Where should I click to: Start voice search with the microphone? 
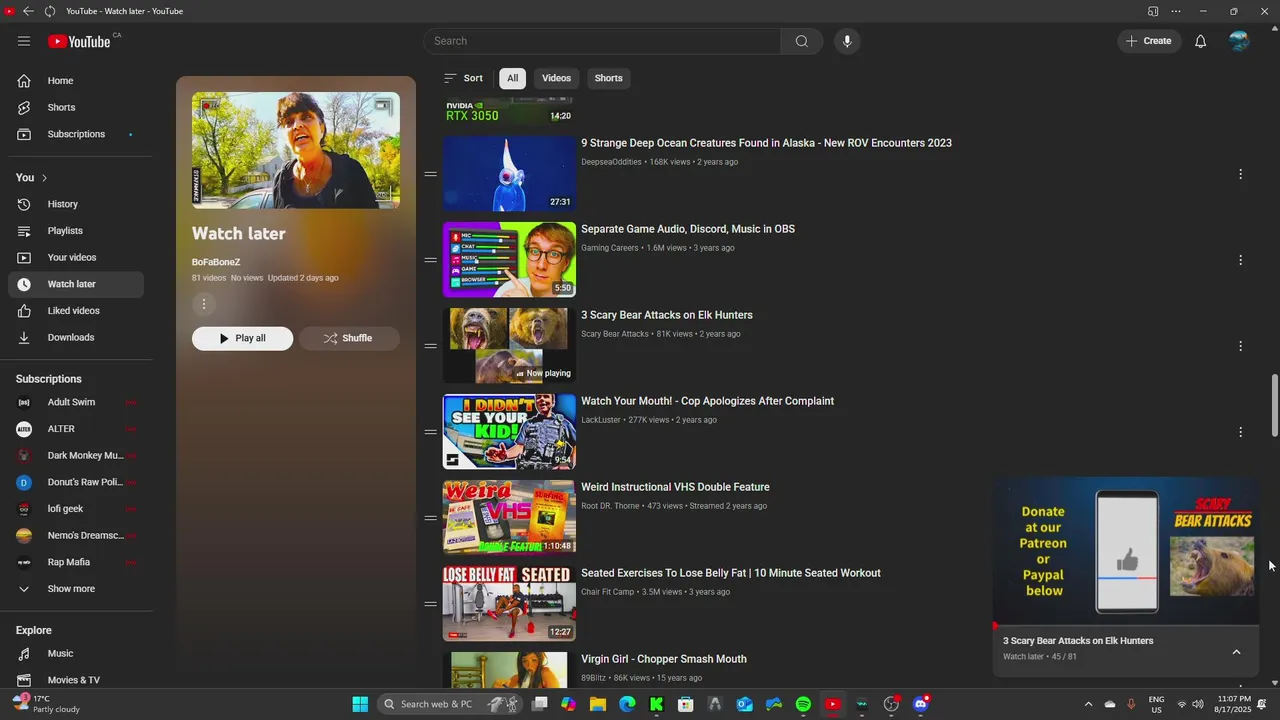pos(847,41)
